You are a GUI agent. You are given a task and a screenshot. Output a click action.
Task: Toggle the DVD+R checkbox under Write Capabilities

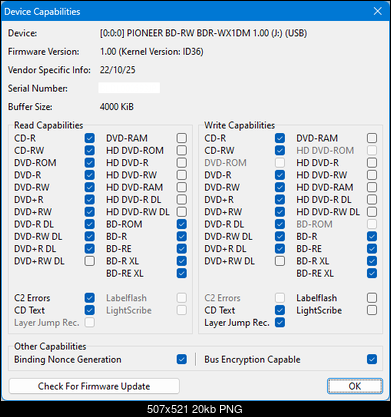click(280, 200)
